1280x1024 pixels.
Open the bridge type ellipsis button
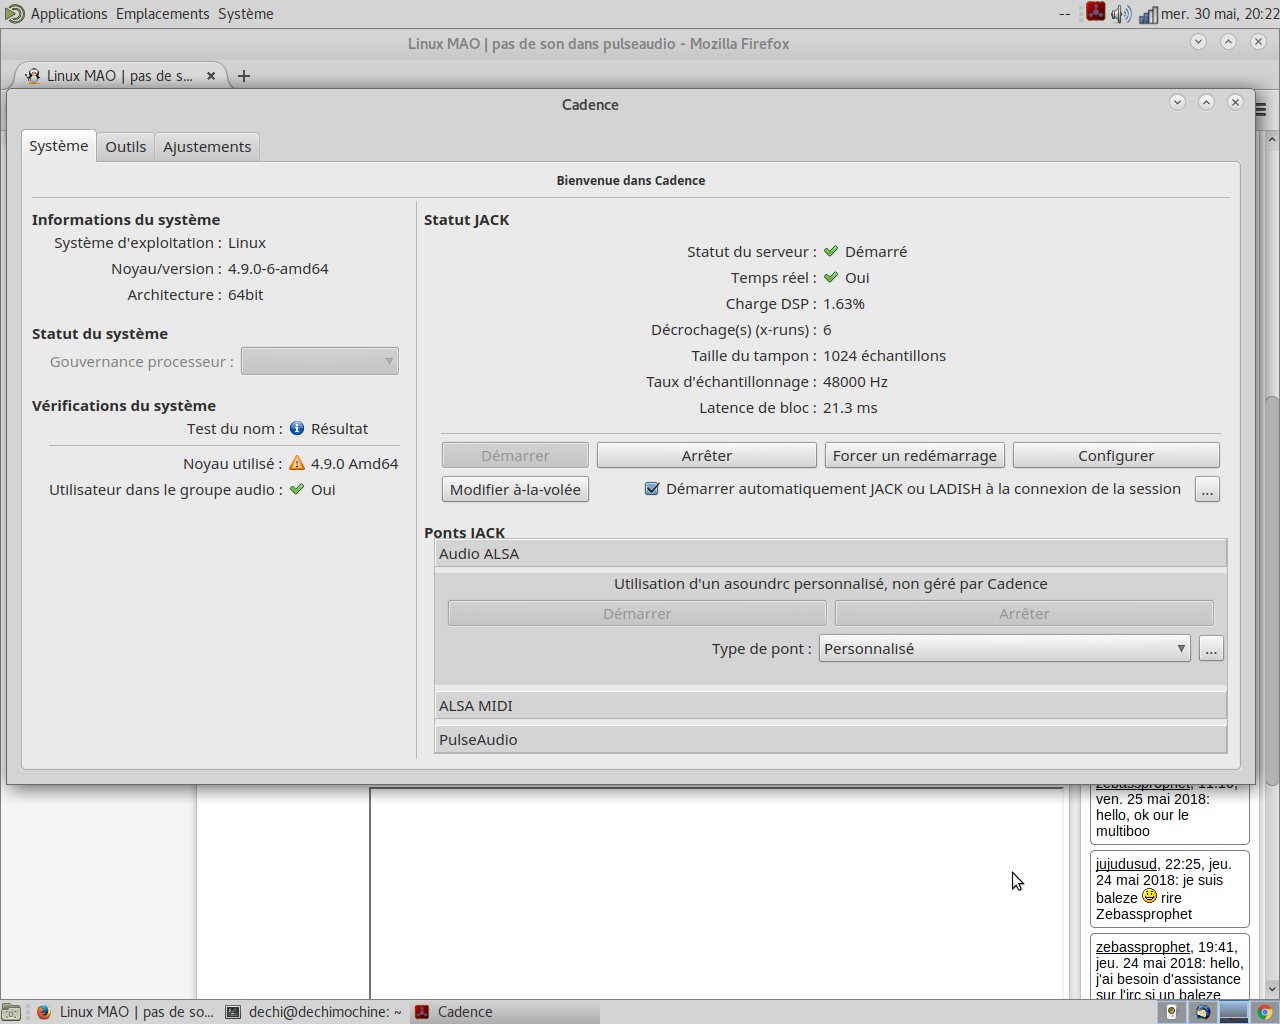coord(1211,649)
